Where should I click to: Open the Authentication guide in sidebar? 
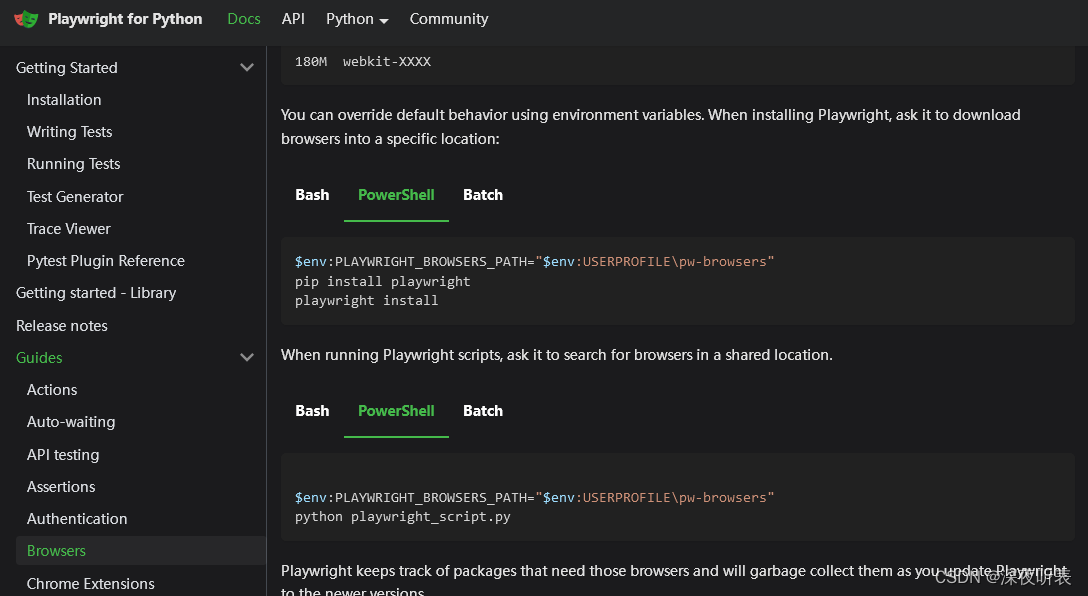tap(77, 519)
